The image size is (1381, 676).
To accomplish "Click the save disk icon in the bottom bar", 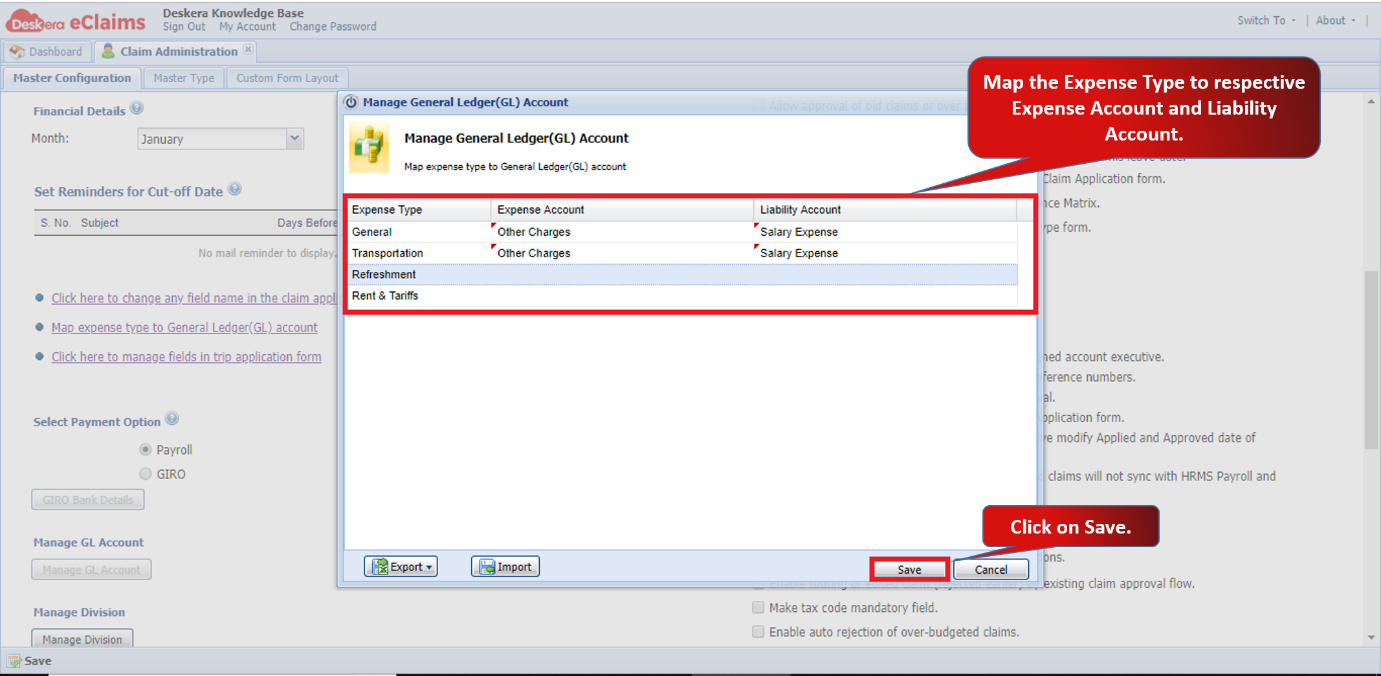I will coord(14,661).
